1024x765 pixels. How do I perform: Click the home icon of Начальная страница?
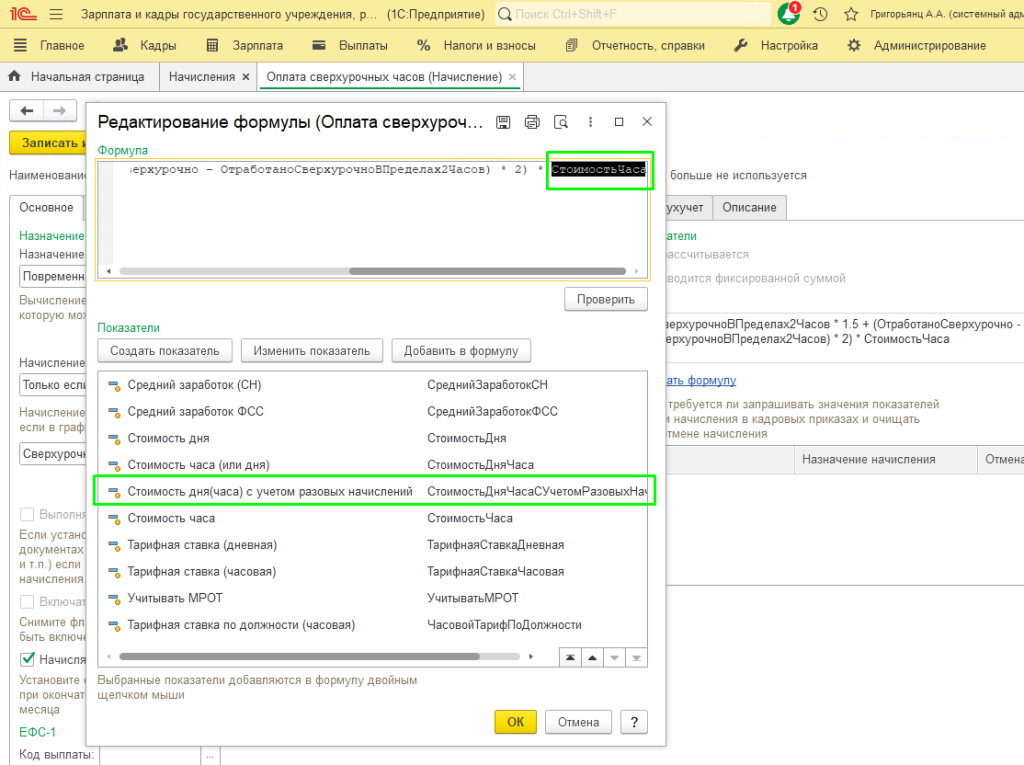coord(14,76)
